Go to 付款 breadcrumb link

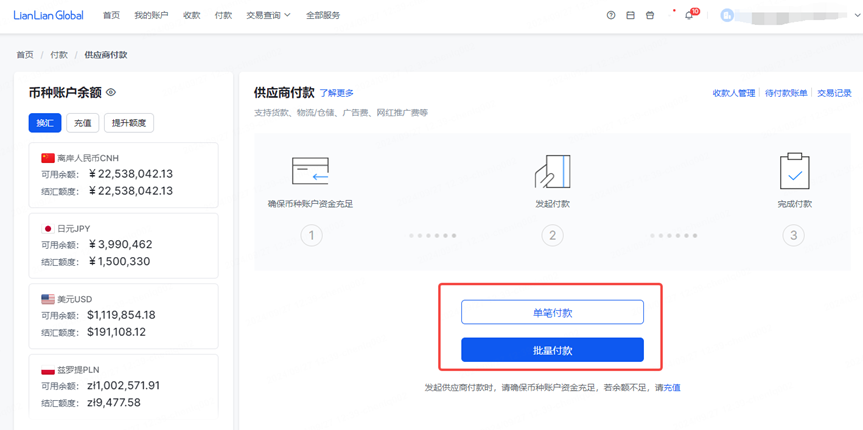[x=59, y=55]
